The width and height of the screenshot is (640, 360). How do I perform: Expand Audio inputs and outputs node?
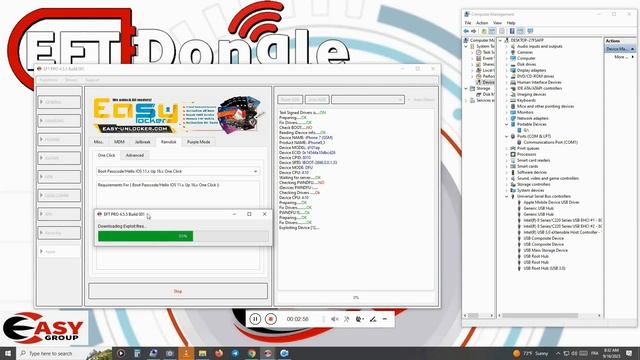pos(507,46)
